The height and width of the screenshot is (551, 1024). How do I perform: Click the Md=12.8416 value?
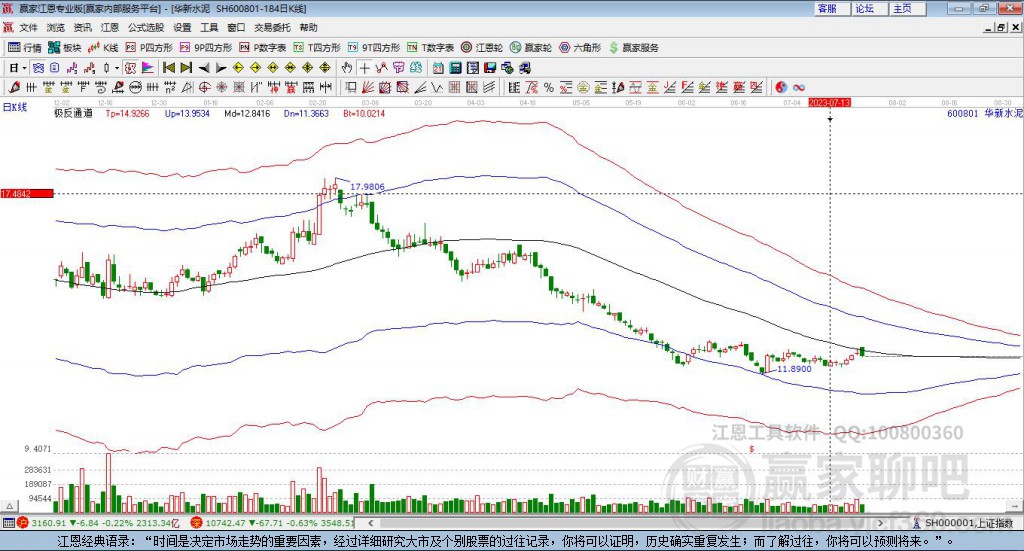[247, 114]
